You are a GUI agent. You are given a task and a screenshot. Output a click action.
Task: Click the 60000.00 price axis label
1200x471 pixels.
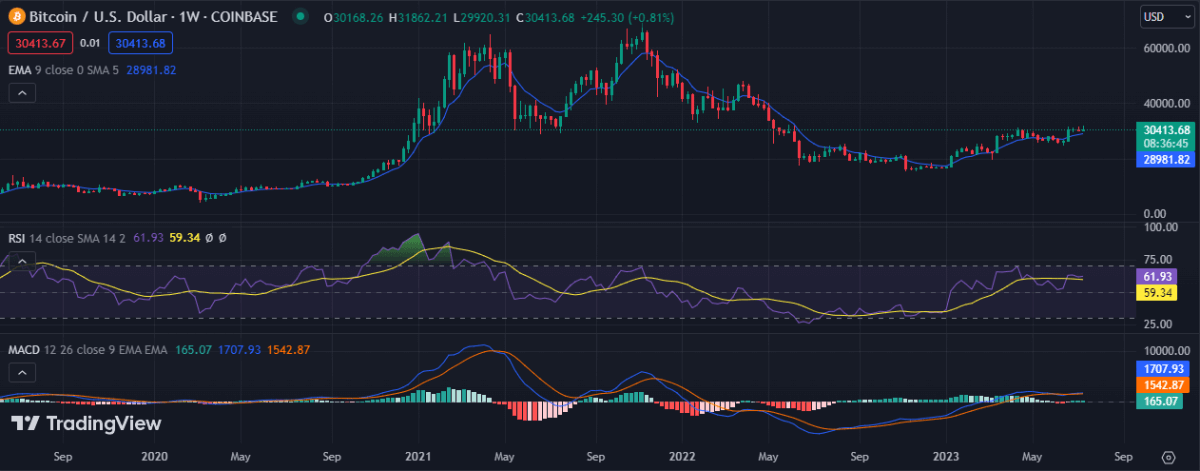coord(1167,47)
